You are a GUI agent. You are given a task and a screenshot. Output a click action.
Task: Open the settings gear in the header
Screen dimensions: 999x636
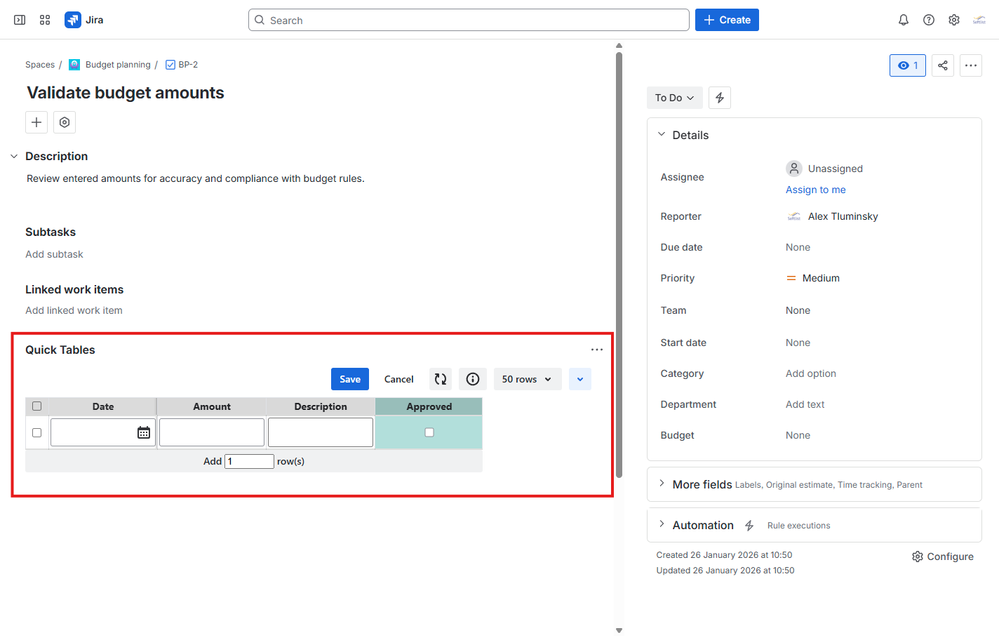[954, 20]
